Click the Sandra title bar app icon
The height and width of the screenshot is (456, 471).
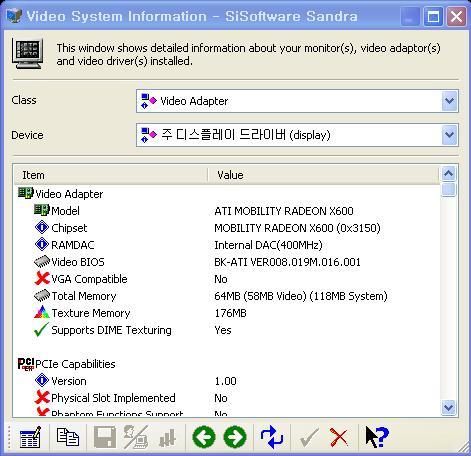pyautogui.click(x=14, y=16)
